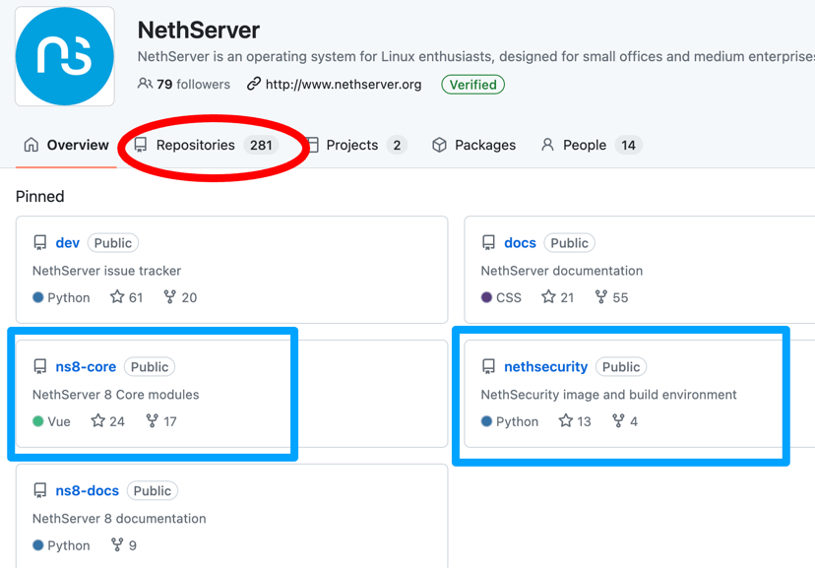
Task: Open the nethsecurity repository link
Action: 546,367
